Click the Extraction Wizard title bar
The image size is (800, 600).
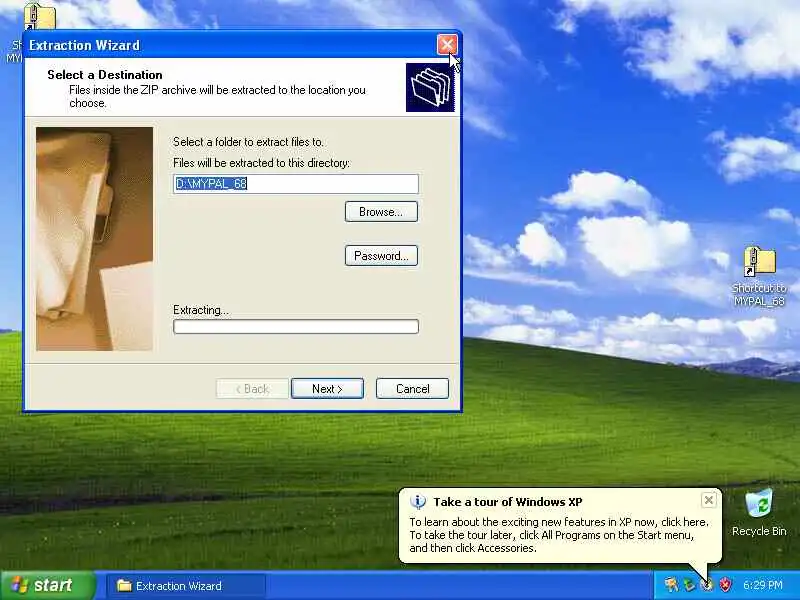[230, 45]
